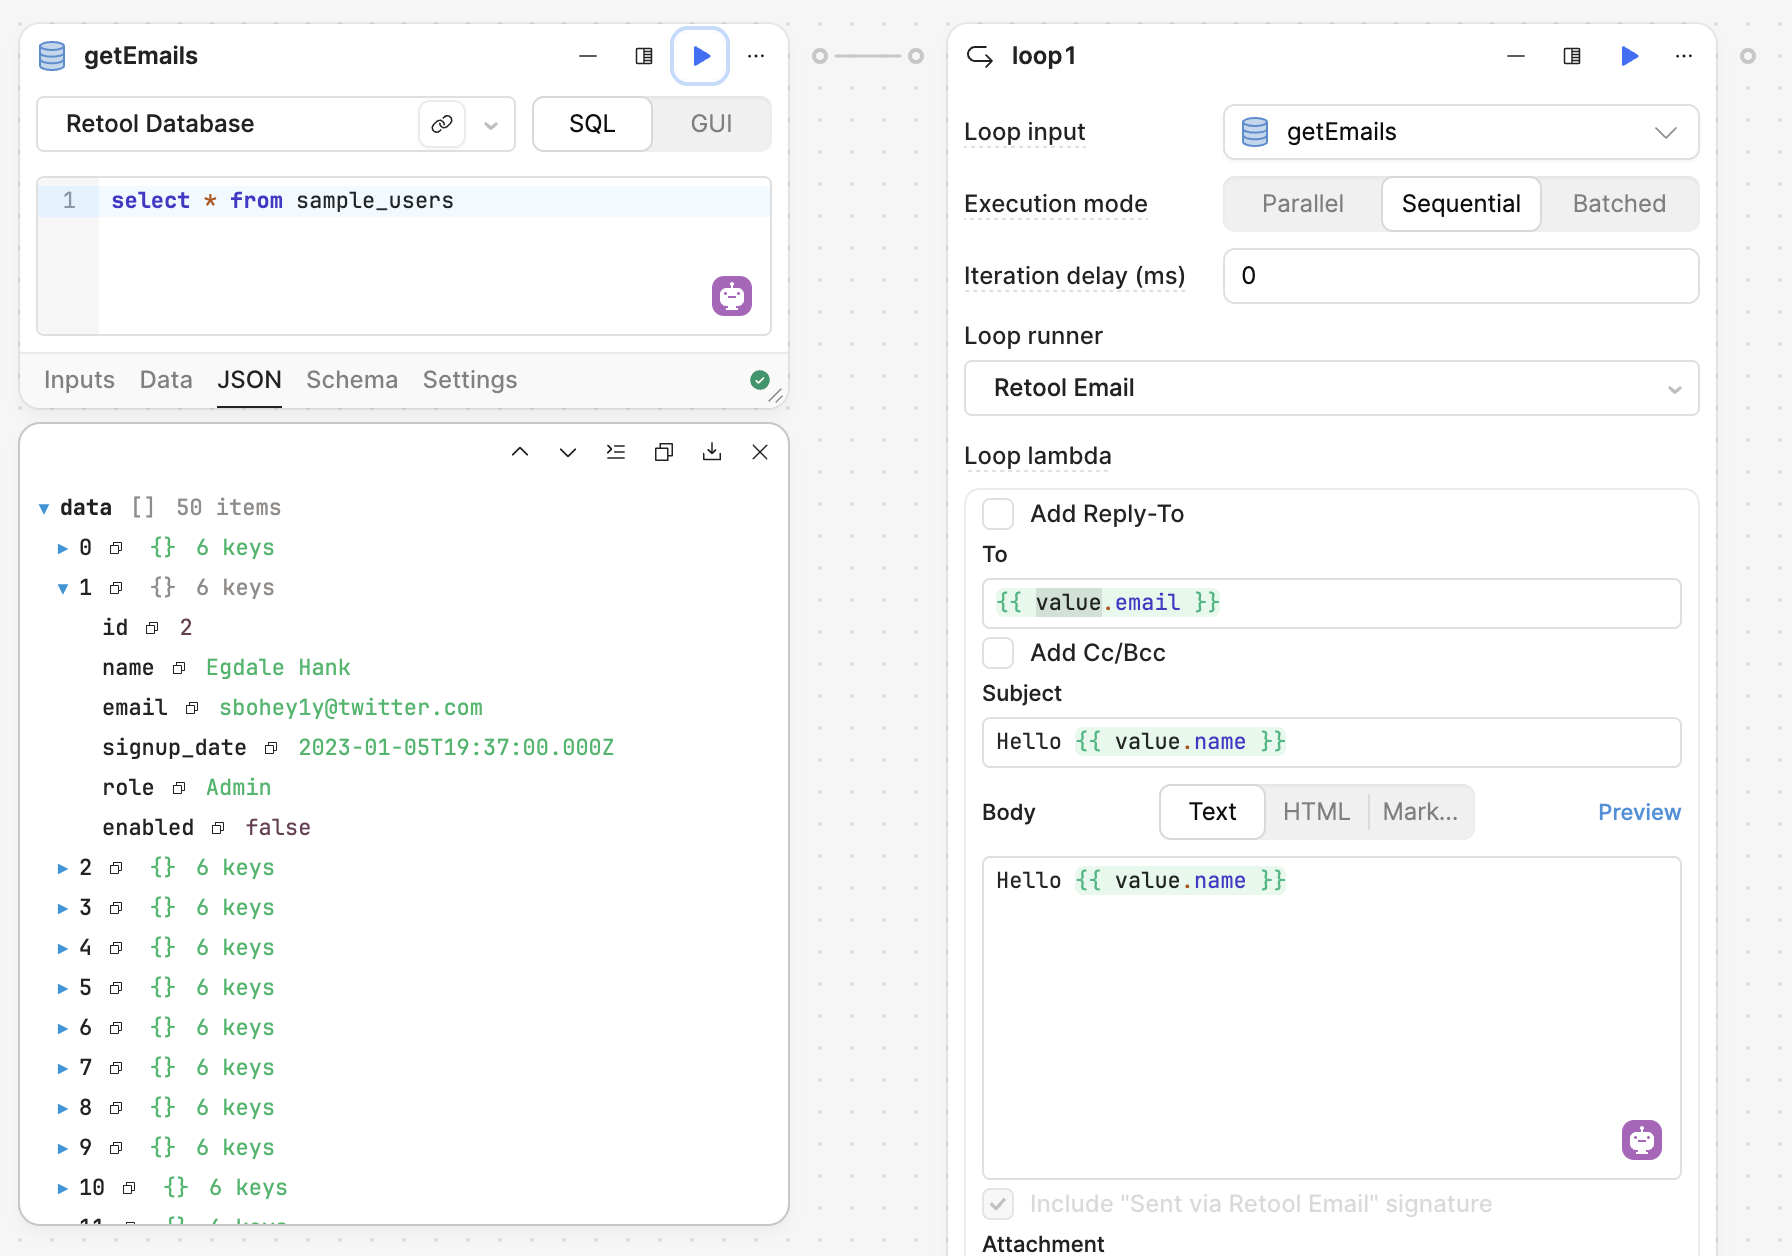Open the Loop runner Retool Email dropdown

(x=1330, y=388)
